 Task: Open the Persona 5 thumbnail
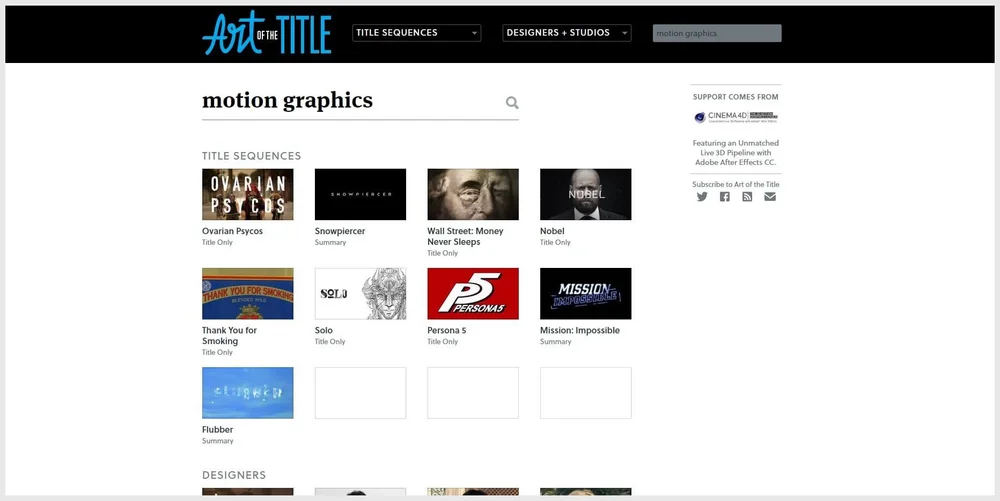[473, 293]
